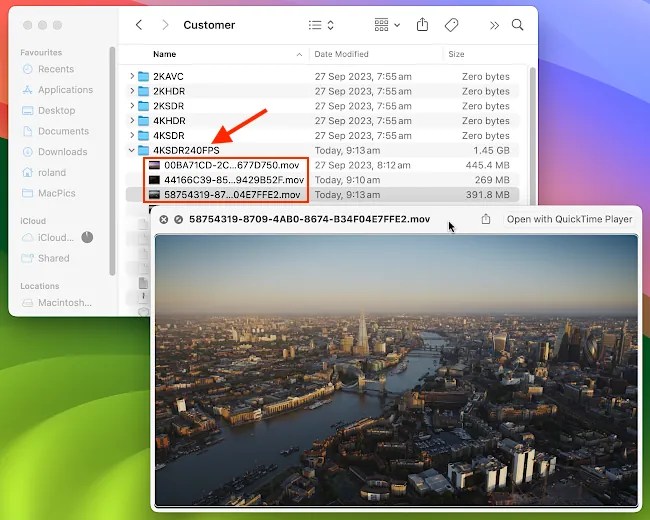Click the London aerial video preview
Viewport: 650px width, 520px height.
[x=396, y=370]
